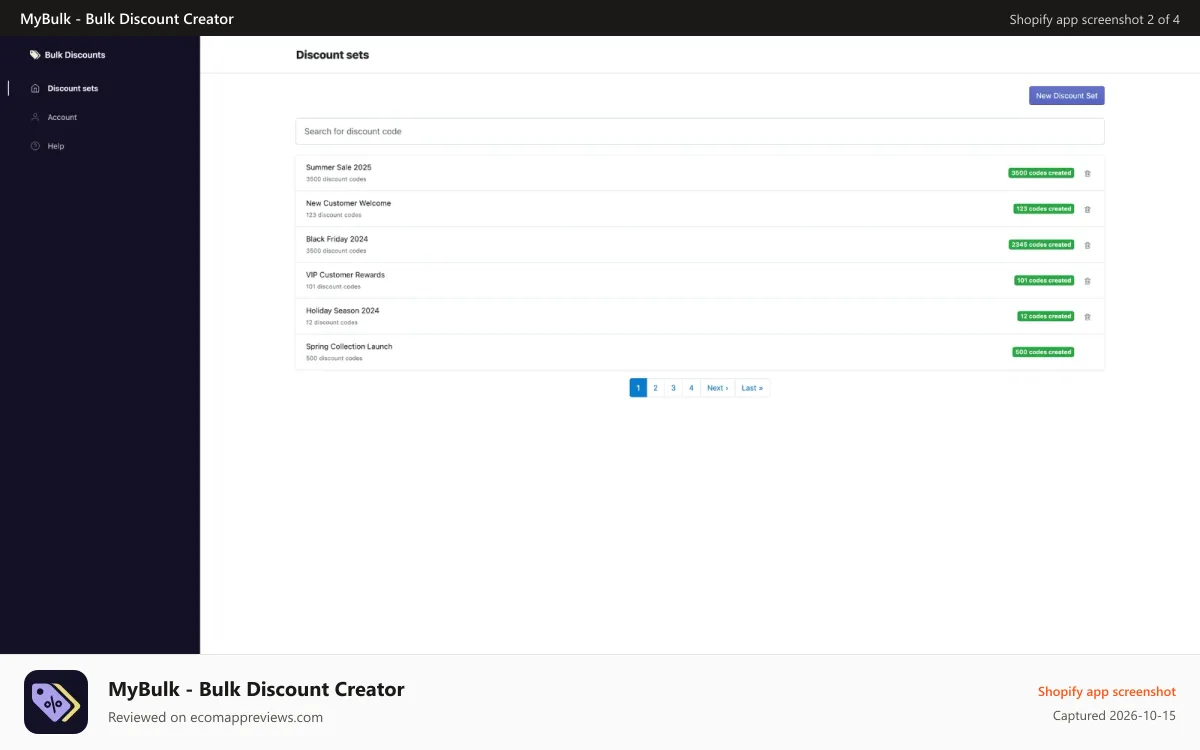1200x750 pixels.
Task: Go to pagination page 3
Action: [673, 388]
